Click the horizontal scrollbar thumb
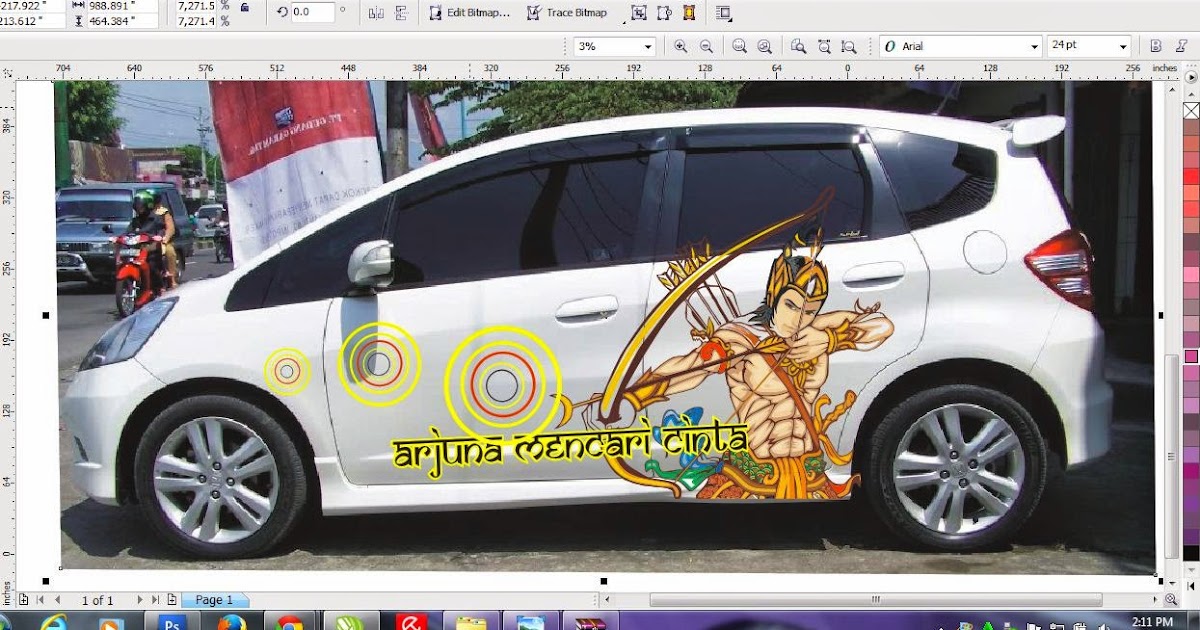1200x630 pixels. (875, 600)
